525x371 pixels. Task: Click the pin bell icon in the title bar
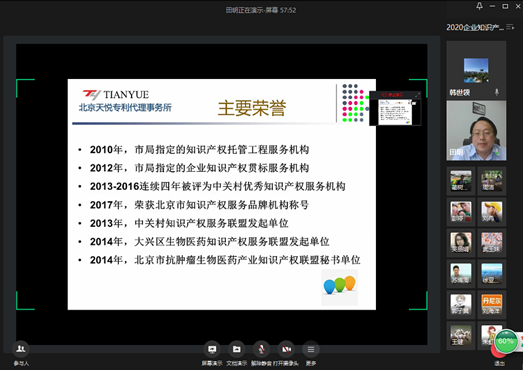479,6
